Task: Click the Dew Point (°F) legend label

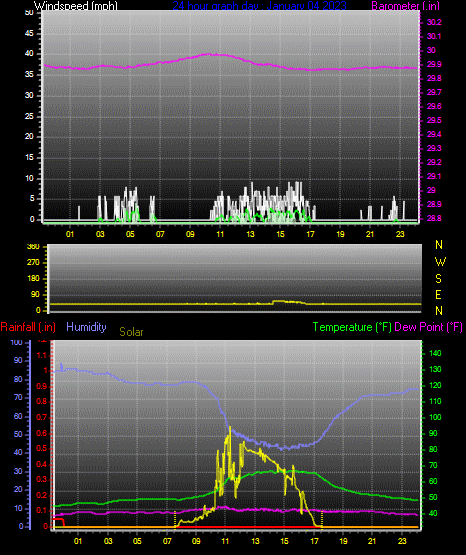Action: pyautogui.click(x=428, y=327)
